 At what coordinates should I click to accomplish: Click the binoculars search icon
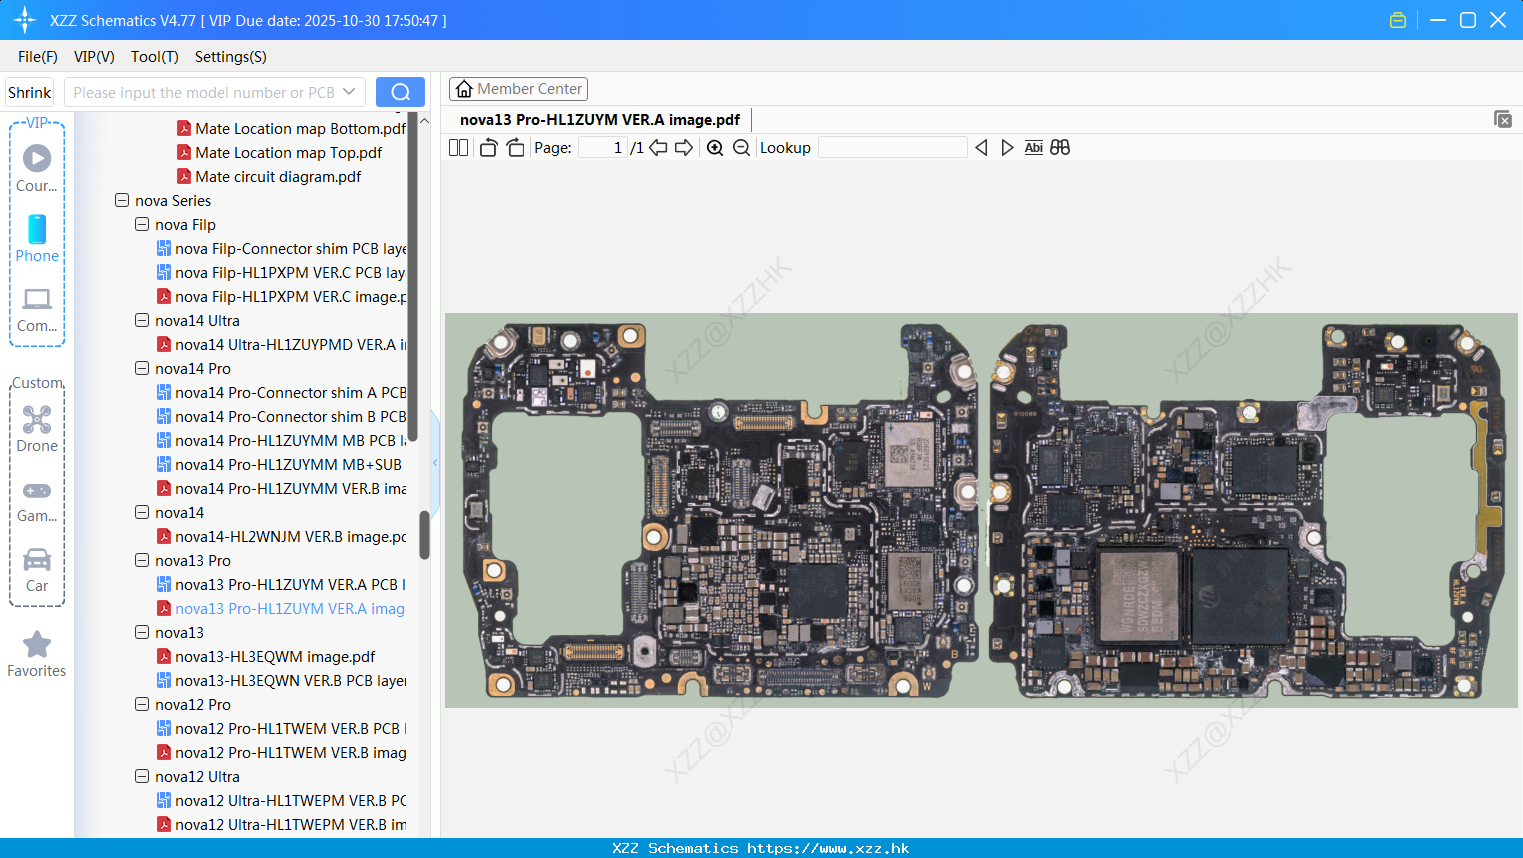point(1060,148)
